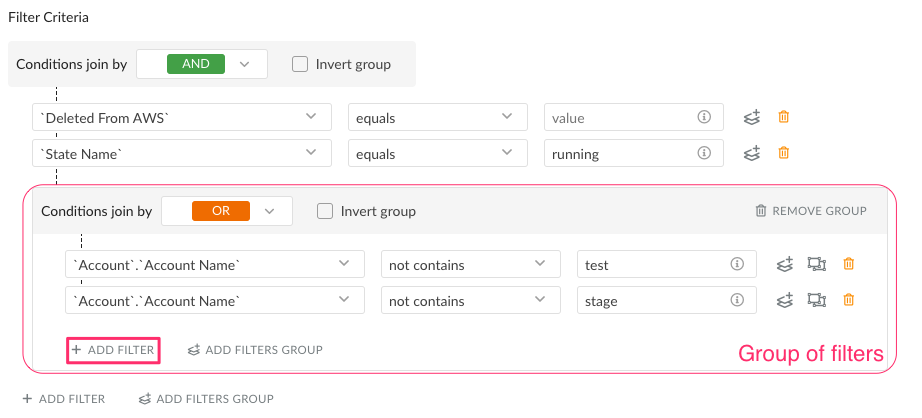
Task: Open the OR conditions join dropdown
Action: (x=226, y=211)
